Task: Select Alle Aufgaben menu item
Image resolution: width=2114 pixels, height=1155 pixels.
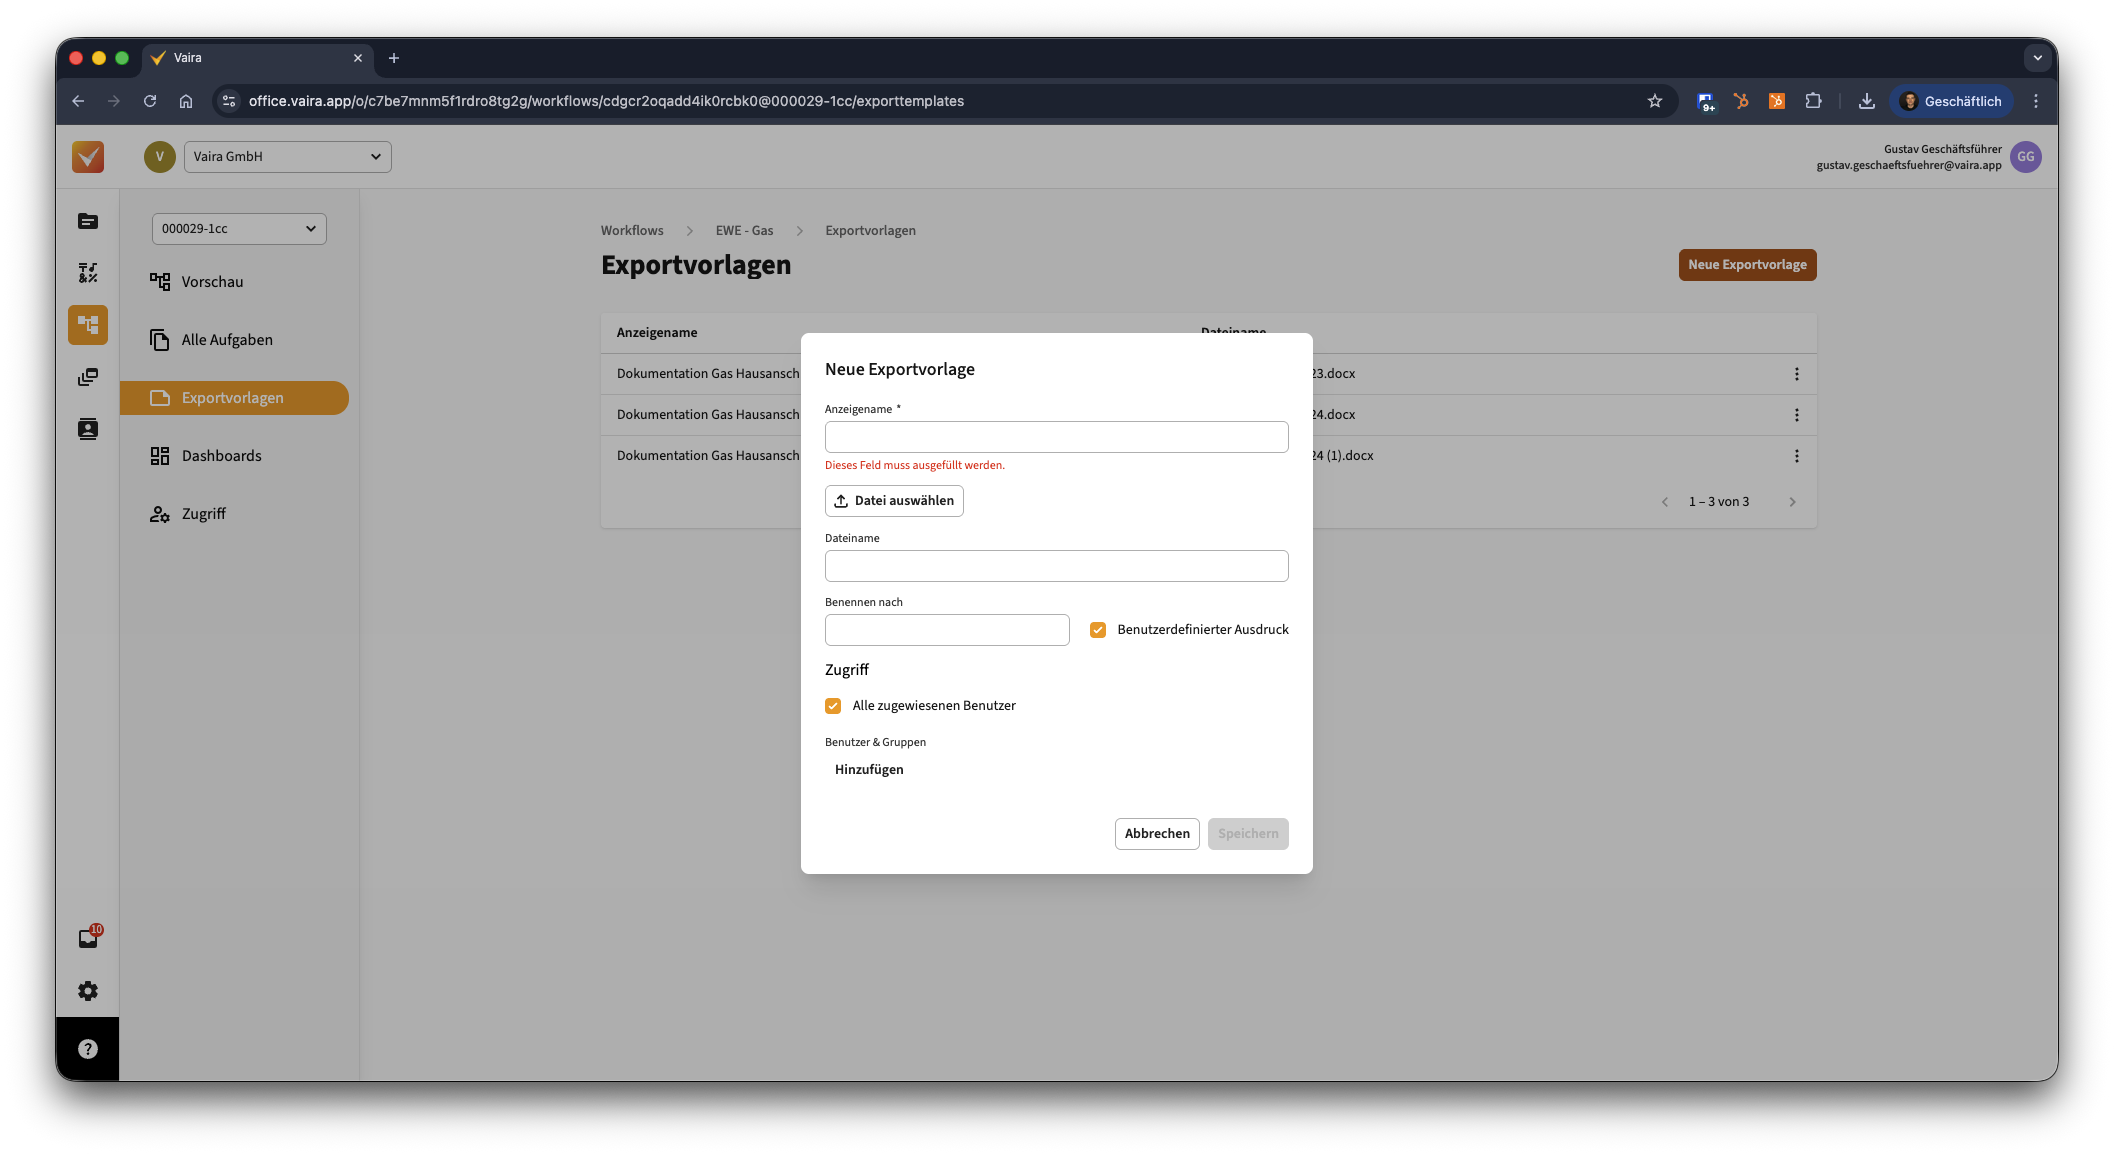Action: pyautogui.click(x=227, y=340)
